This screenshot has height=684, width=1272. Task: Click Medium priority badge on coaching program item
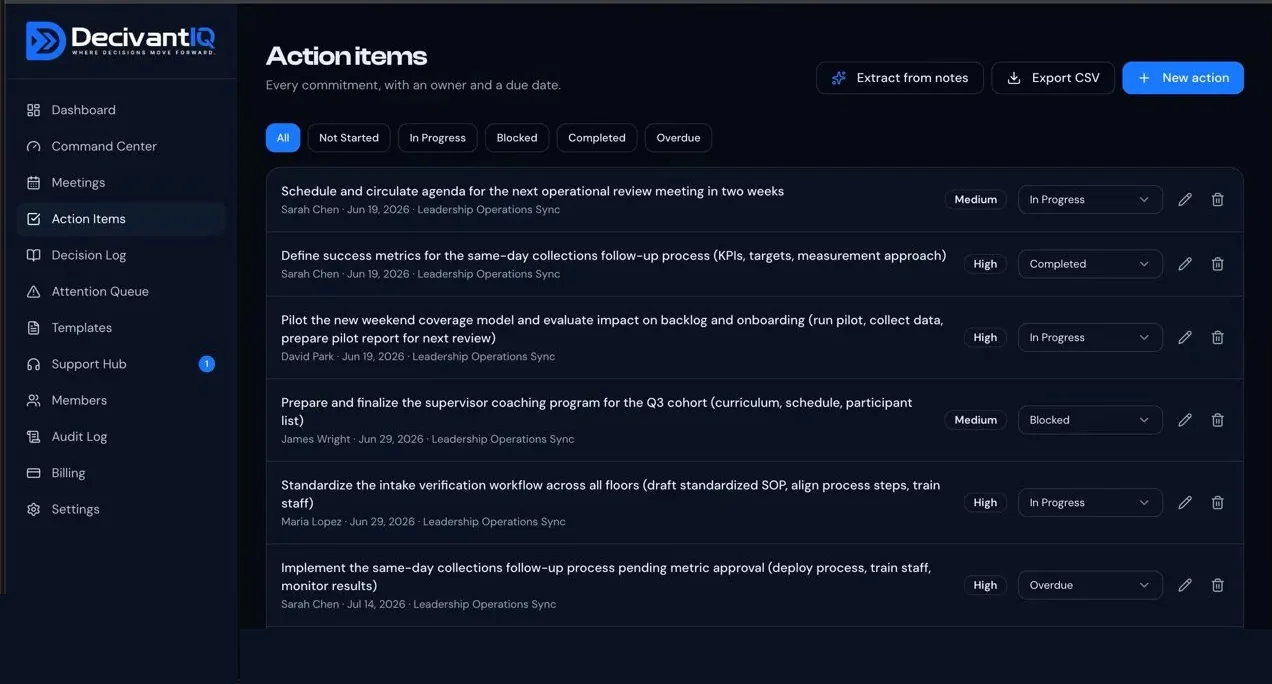(975, 420)
